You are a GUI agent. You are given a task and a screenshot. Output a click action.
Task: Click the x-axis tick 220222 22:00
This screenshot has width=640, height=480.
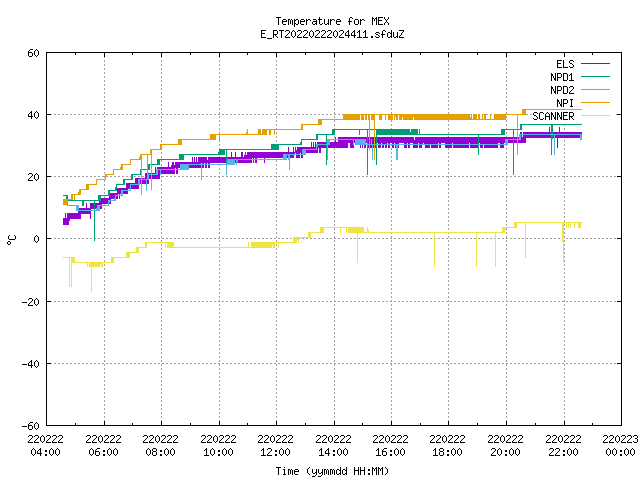[564, 446]
